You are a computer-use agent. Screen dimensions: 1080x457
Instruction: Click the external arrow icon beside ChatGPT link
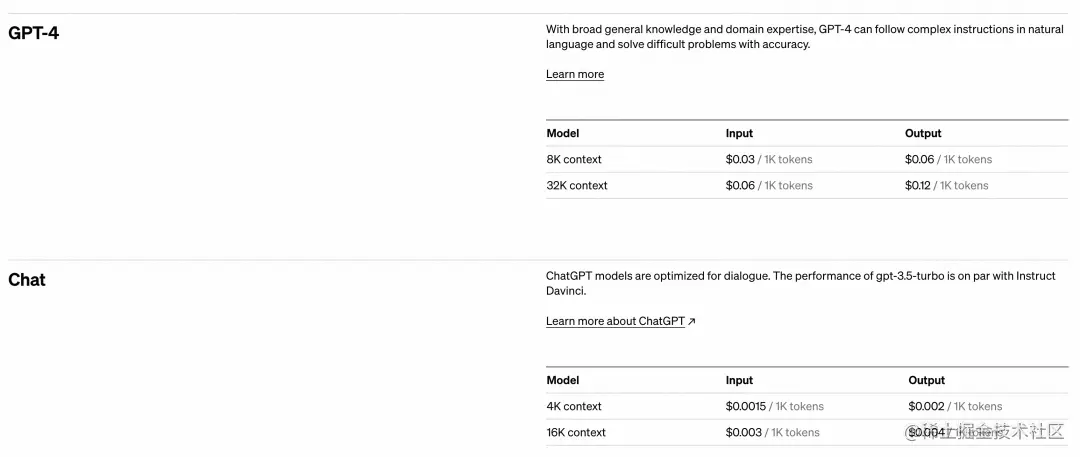tap(692, 321)
